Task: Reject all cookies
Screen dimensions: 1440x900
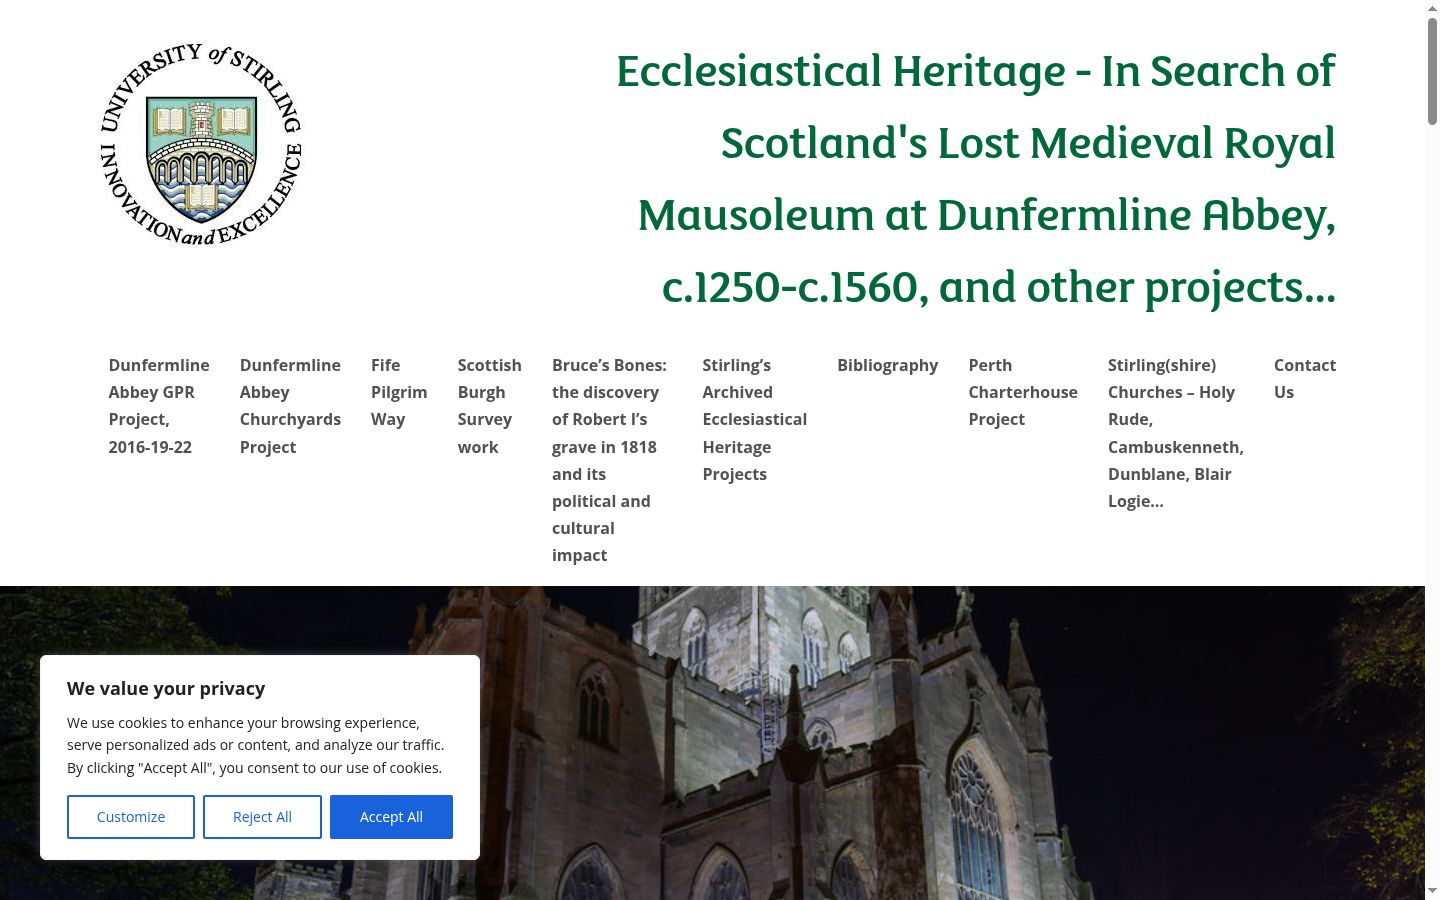Action: coord(262,817)
